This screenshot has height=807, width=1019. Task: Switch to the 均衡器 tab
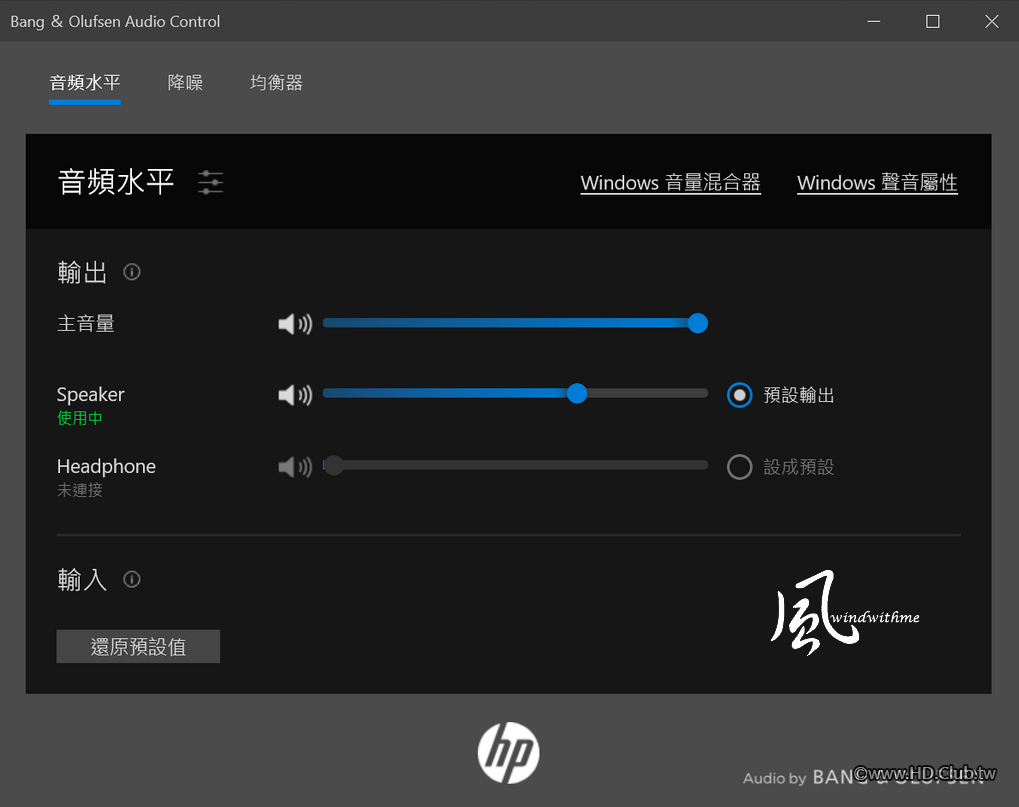click(276, 83)
